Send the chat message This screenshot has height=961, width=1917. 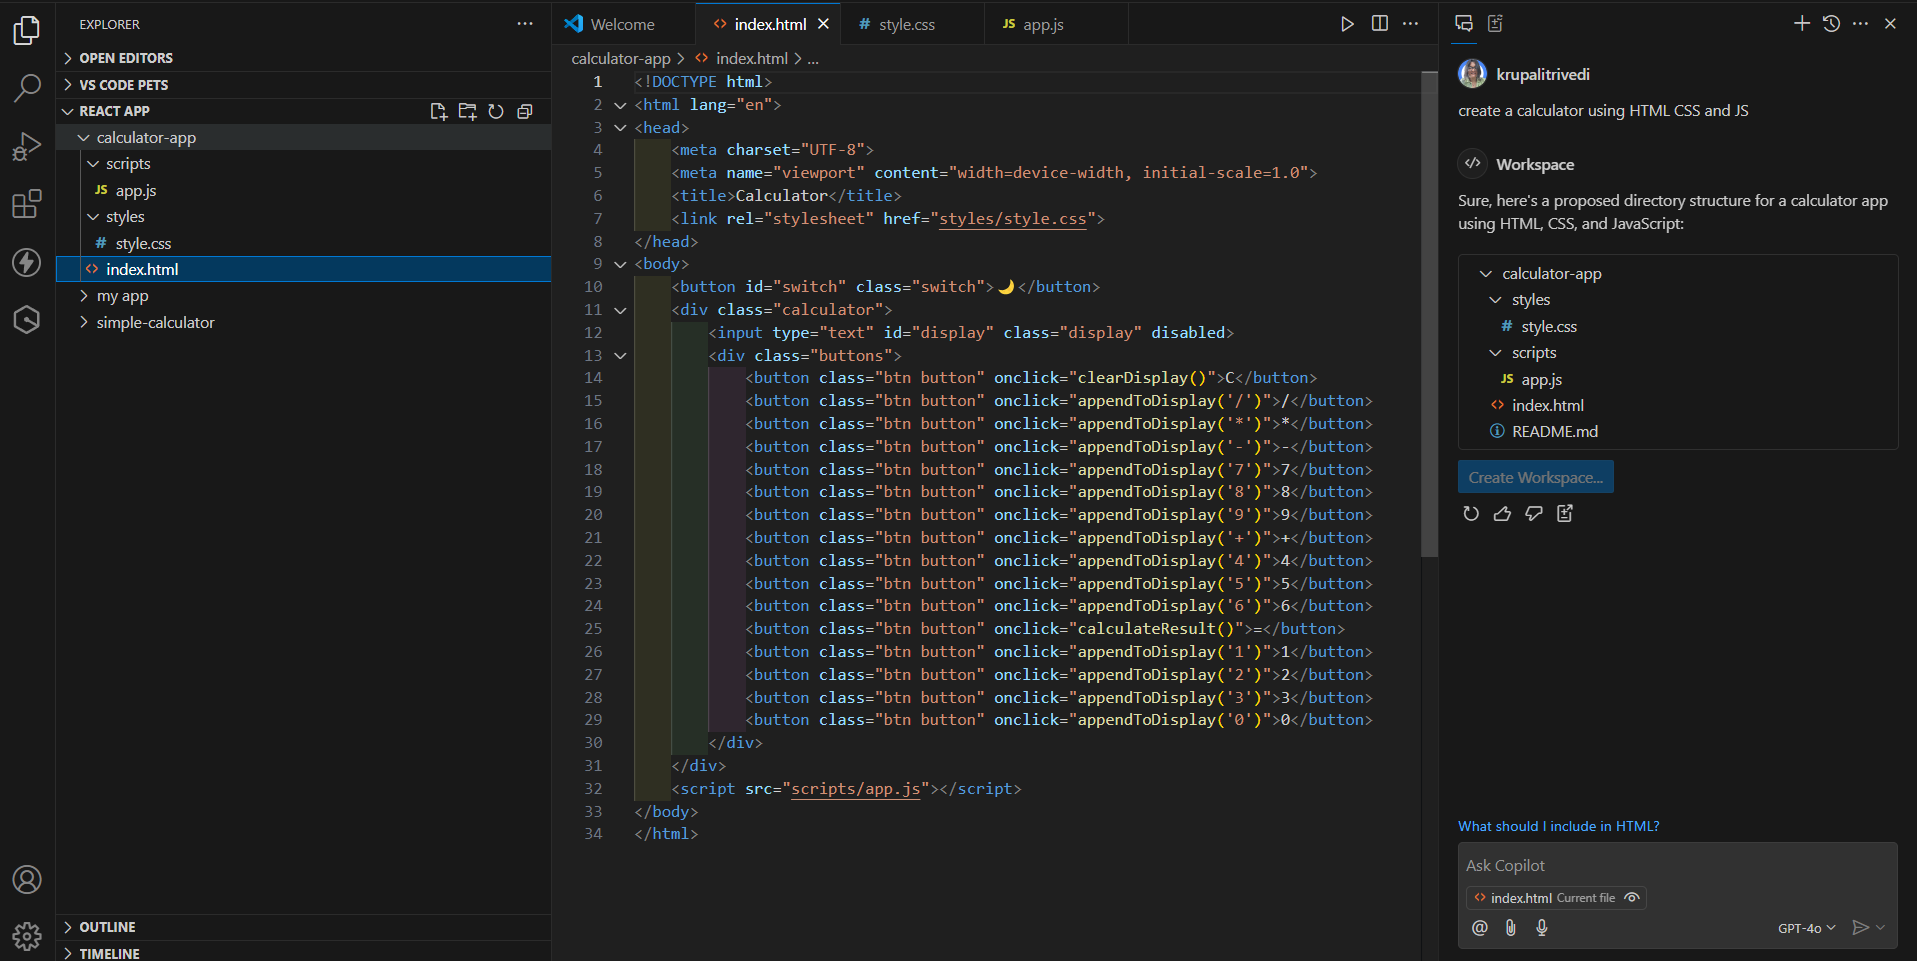pyautogui.click(x=1860, y=928)
